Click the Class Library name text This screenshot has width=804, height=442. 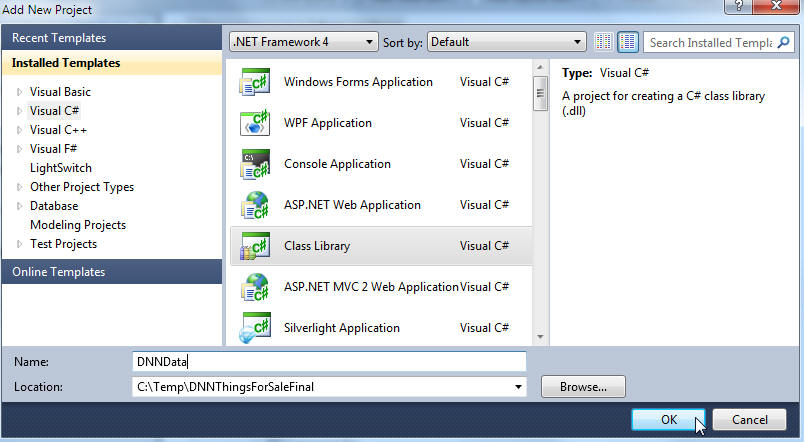point(317,246)
